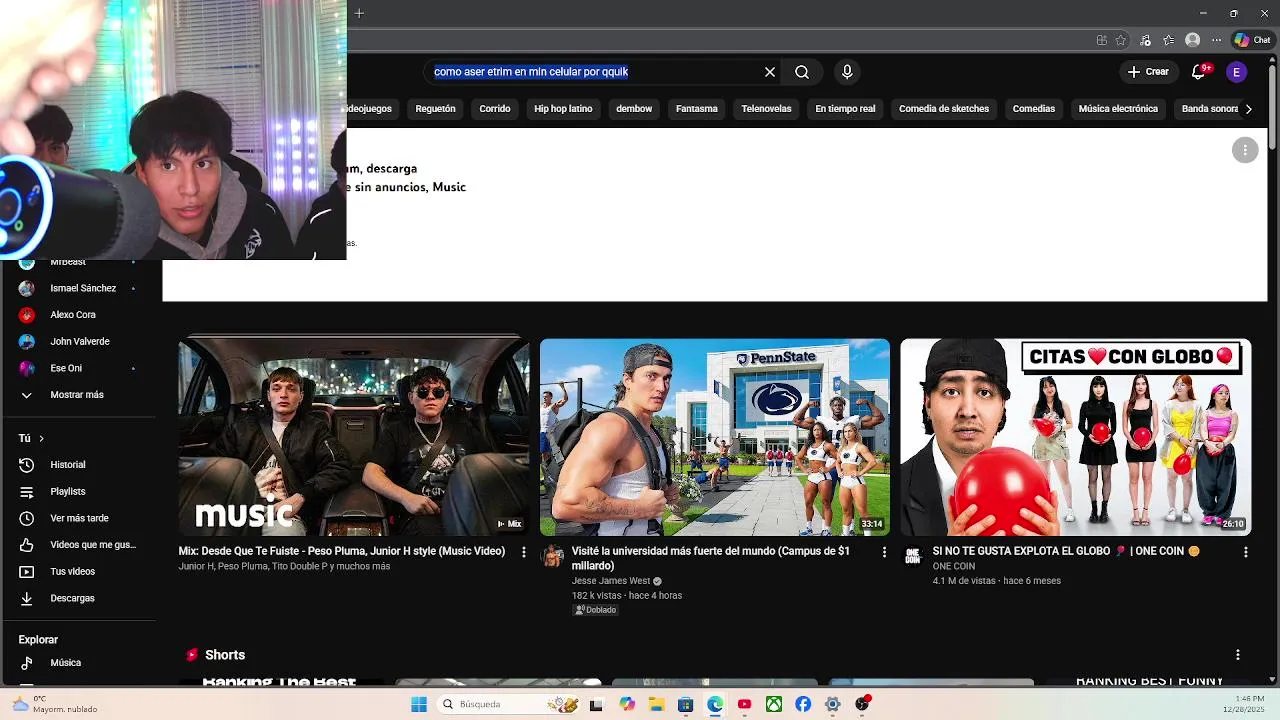Open the Shorts section options menu

[1238, 655]
